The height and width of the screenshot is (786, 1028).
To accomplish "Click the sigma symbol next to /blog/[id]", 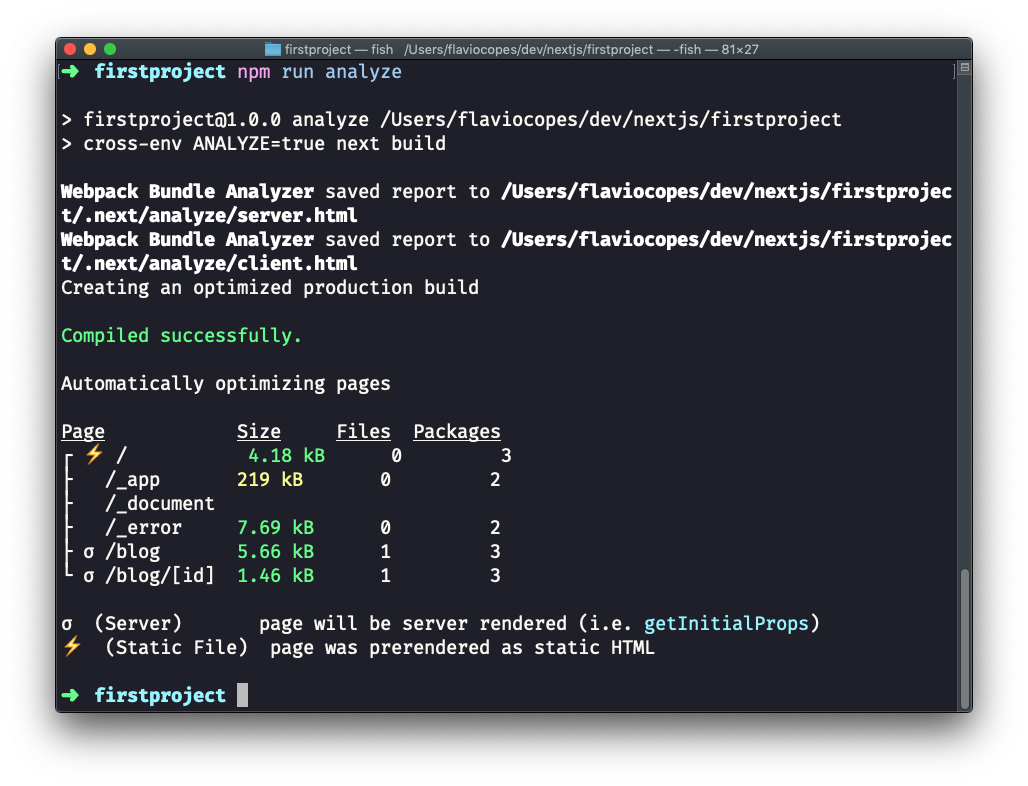I will coord(89,576).
